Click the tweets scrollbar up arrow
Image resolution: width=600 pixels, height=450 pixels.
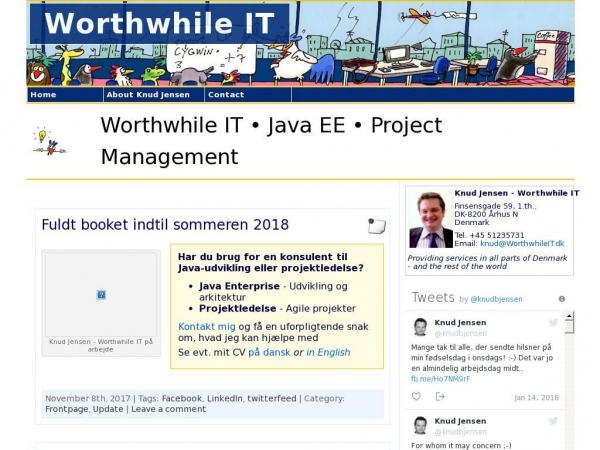coord(569,316)
